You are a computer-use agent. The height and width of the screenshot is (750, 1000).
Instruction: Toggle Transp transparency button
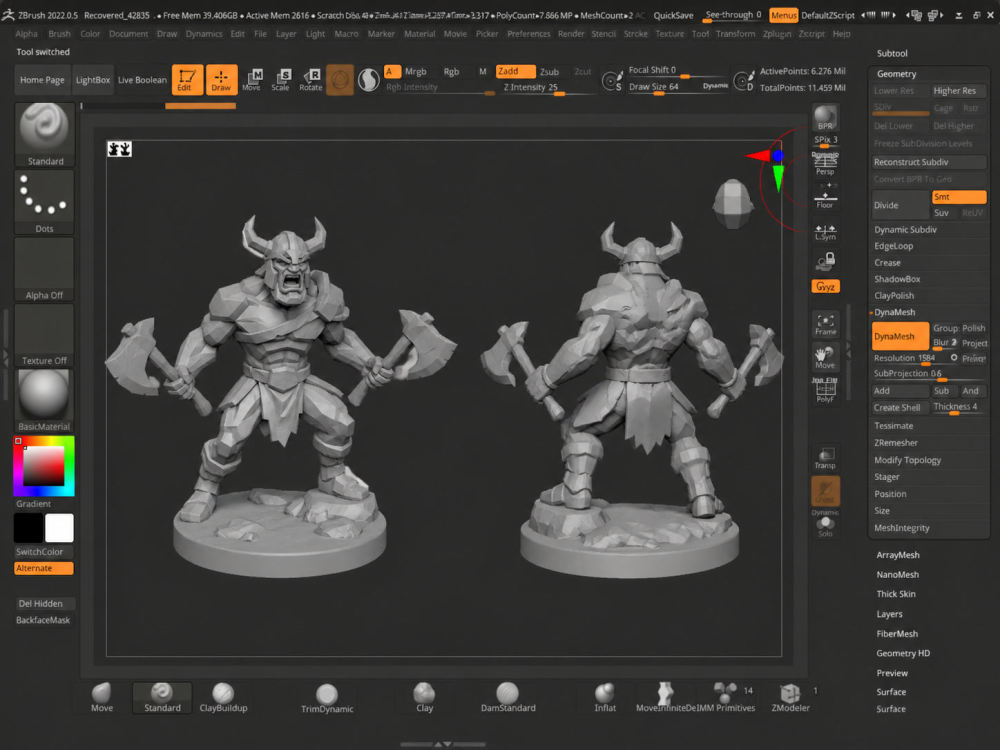coord(825,457)
